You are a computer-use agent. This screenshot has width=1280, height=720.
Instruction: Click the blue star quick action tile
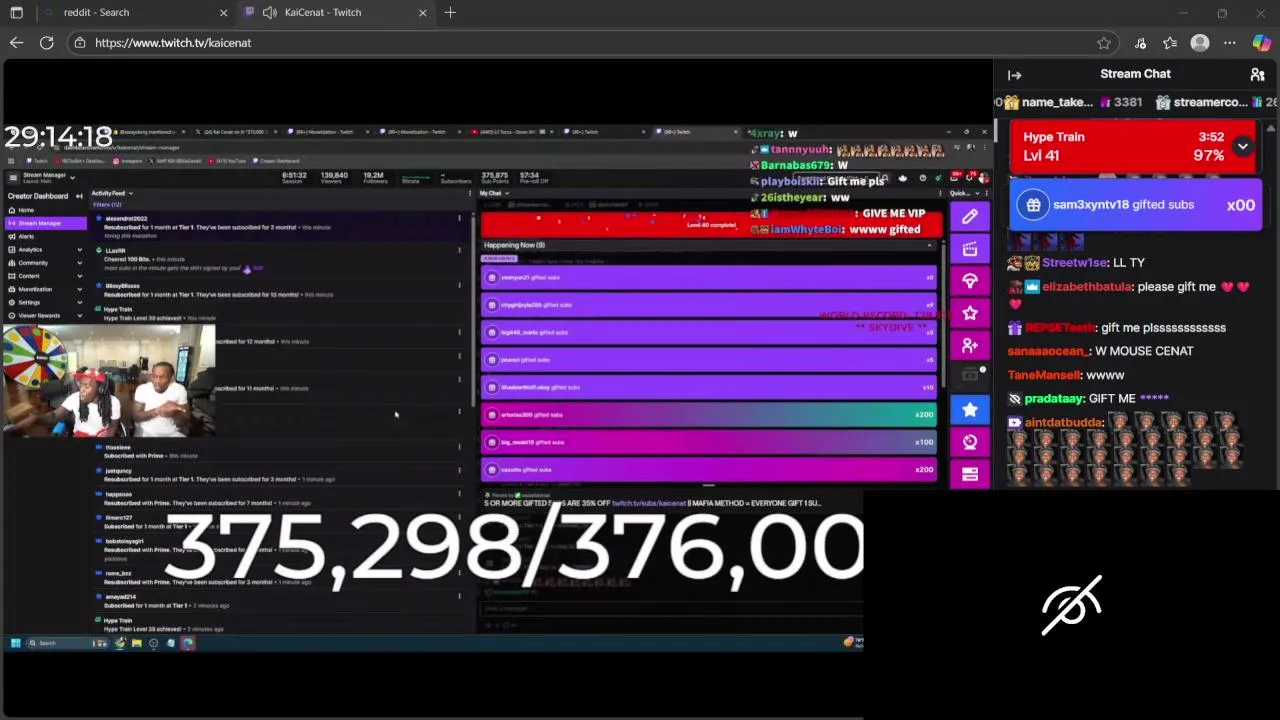969,409
